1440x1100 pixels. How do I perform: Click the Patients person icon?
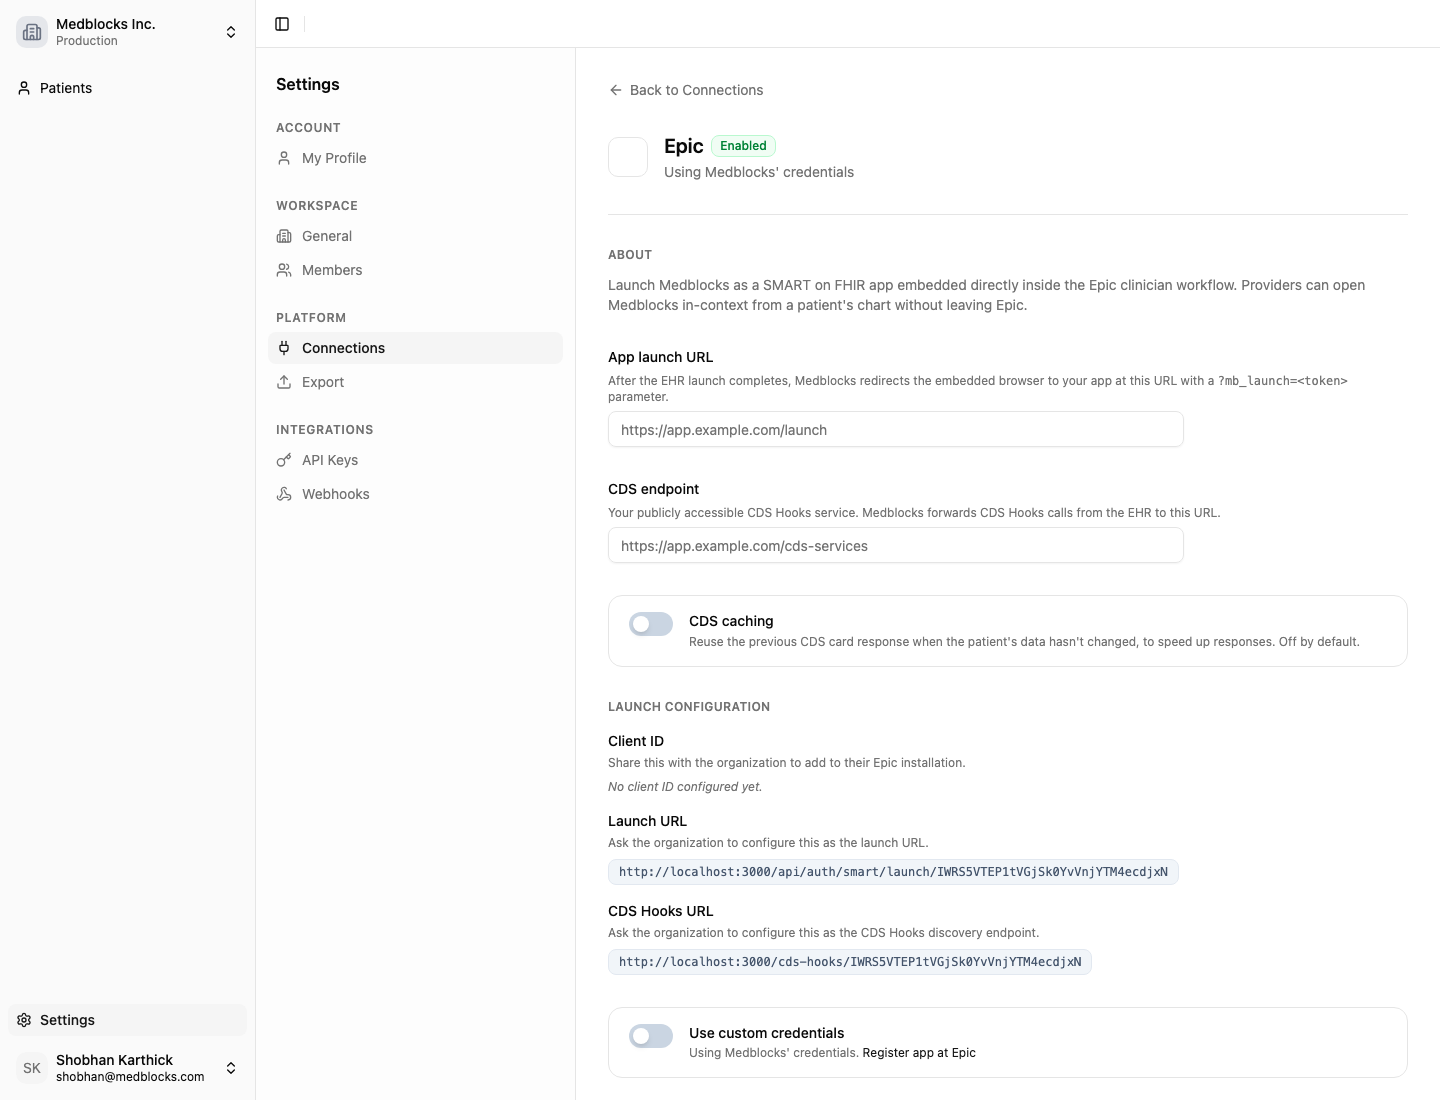(x=24, y=88)
